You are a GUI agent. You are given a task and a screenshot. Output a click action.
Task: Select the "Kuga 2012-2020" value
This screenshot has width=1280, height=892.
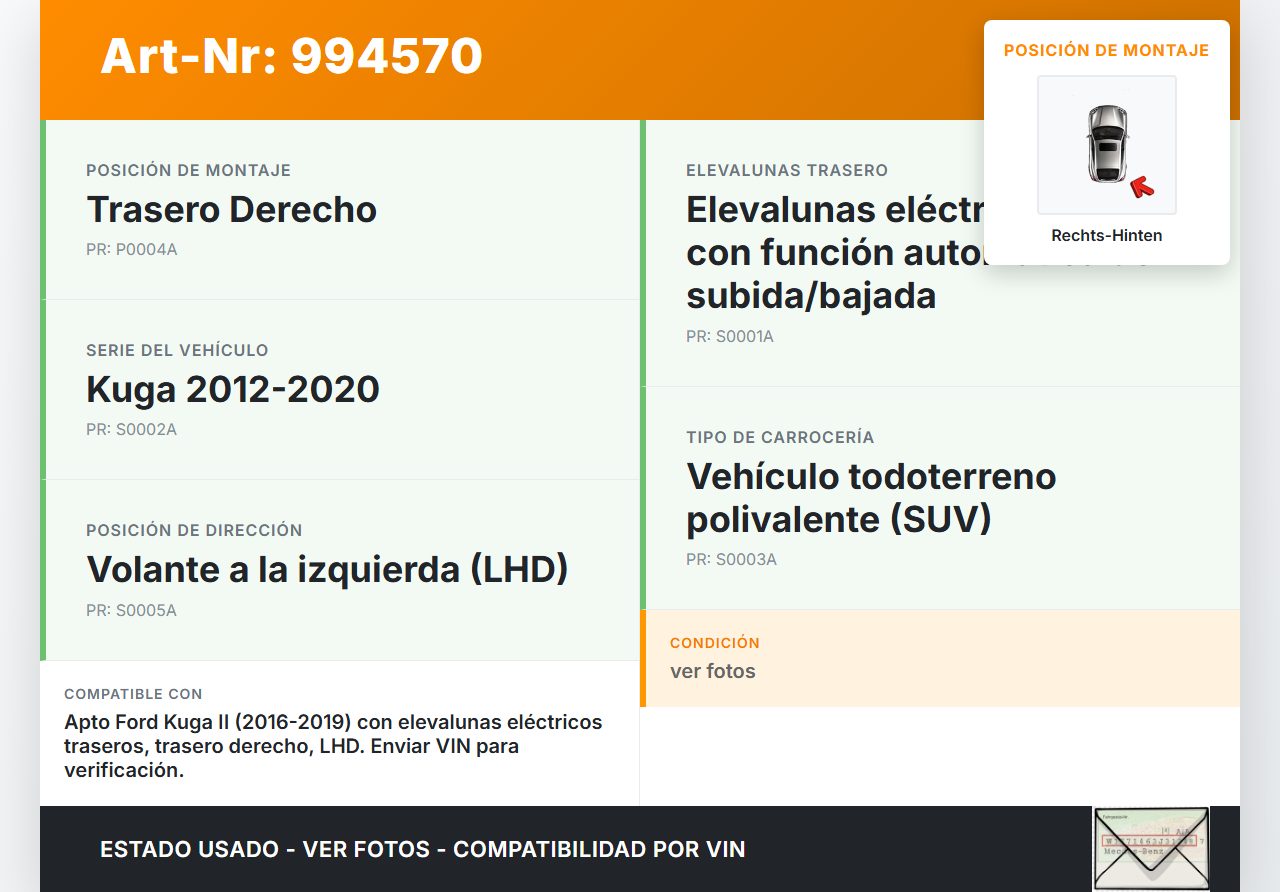(x=233, y=389)
